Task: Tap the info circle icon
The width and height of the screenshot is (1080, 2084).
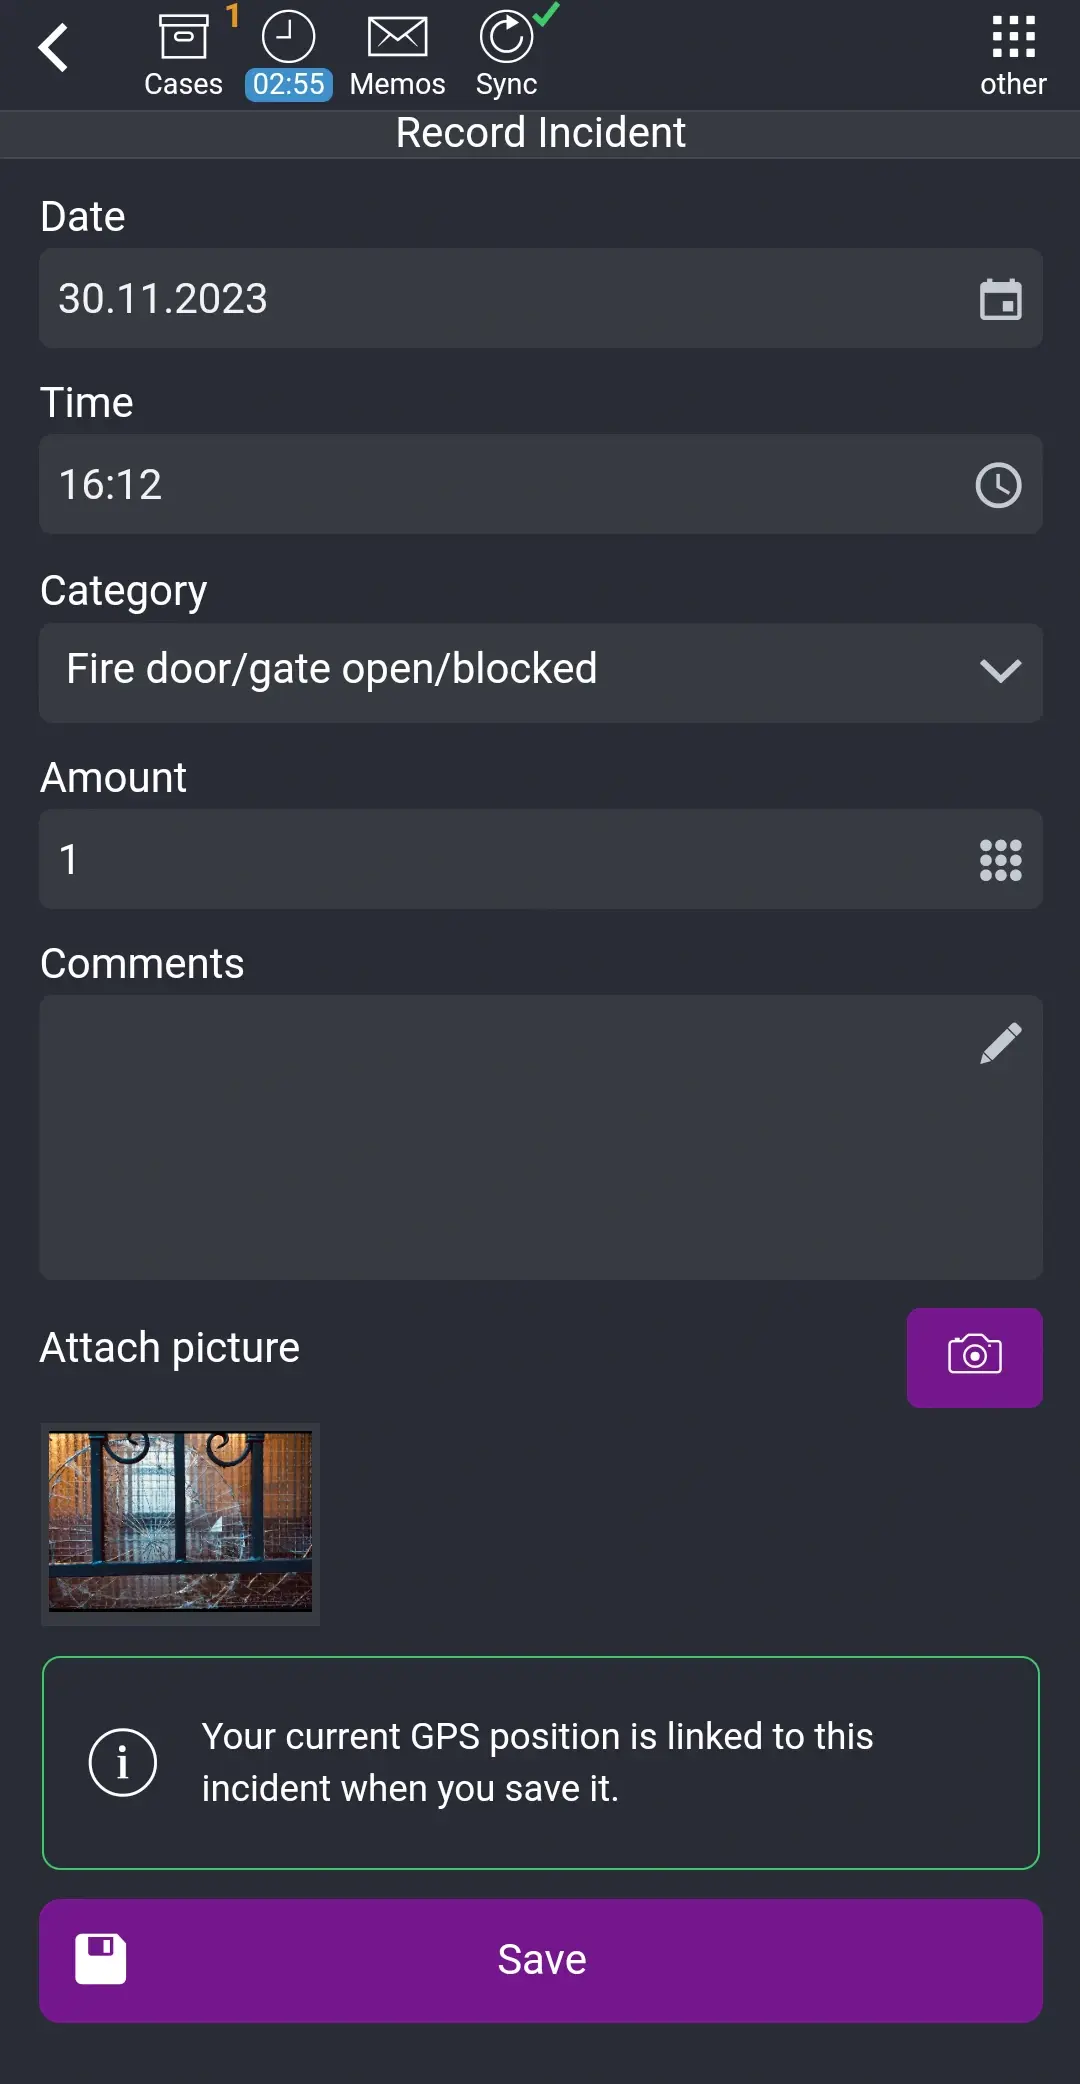Action: point(124,1762)
